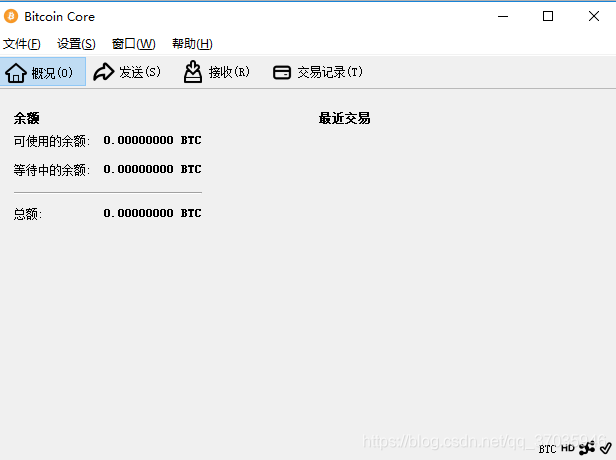The image size is (616, 460).
Task: Open the 帮助(H) menu
Action: [x=192, y=44]
